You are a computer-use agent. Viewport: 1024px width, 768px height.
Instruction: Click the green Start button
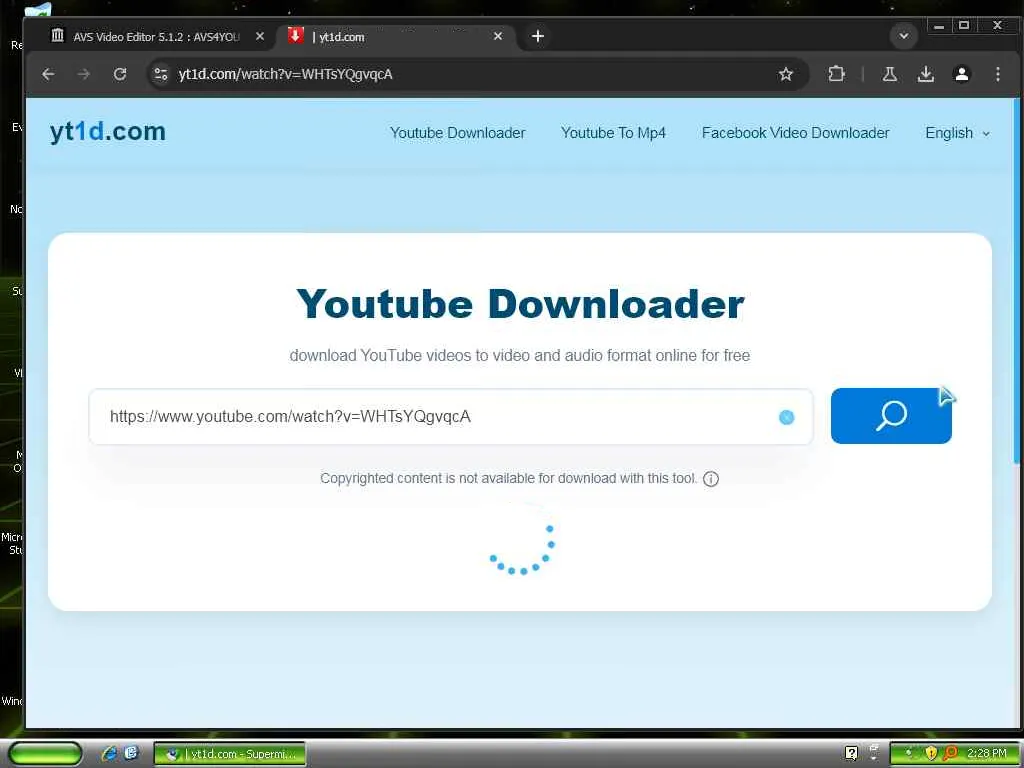click(x=45, y=754)
